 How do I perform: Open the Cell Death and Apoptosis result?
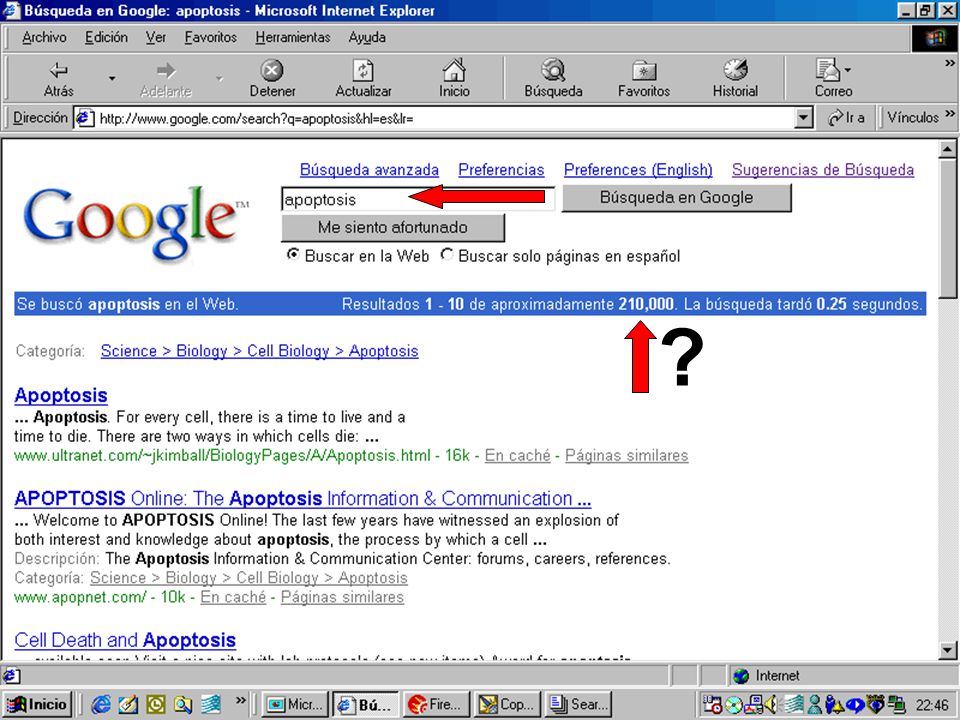point(125,640)
